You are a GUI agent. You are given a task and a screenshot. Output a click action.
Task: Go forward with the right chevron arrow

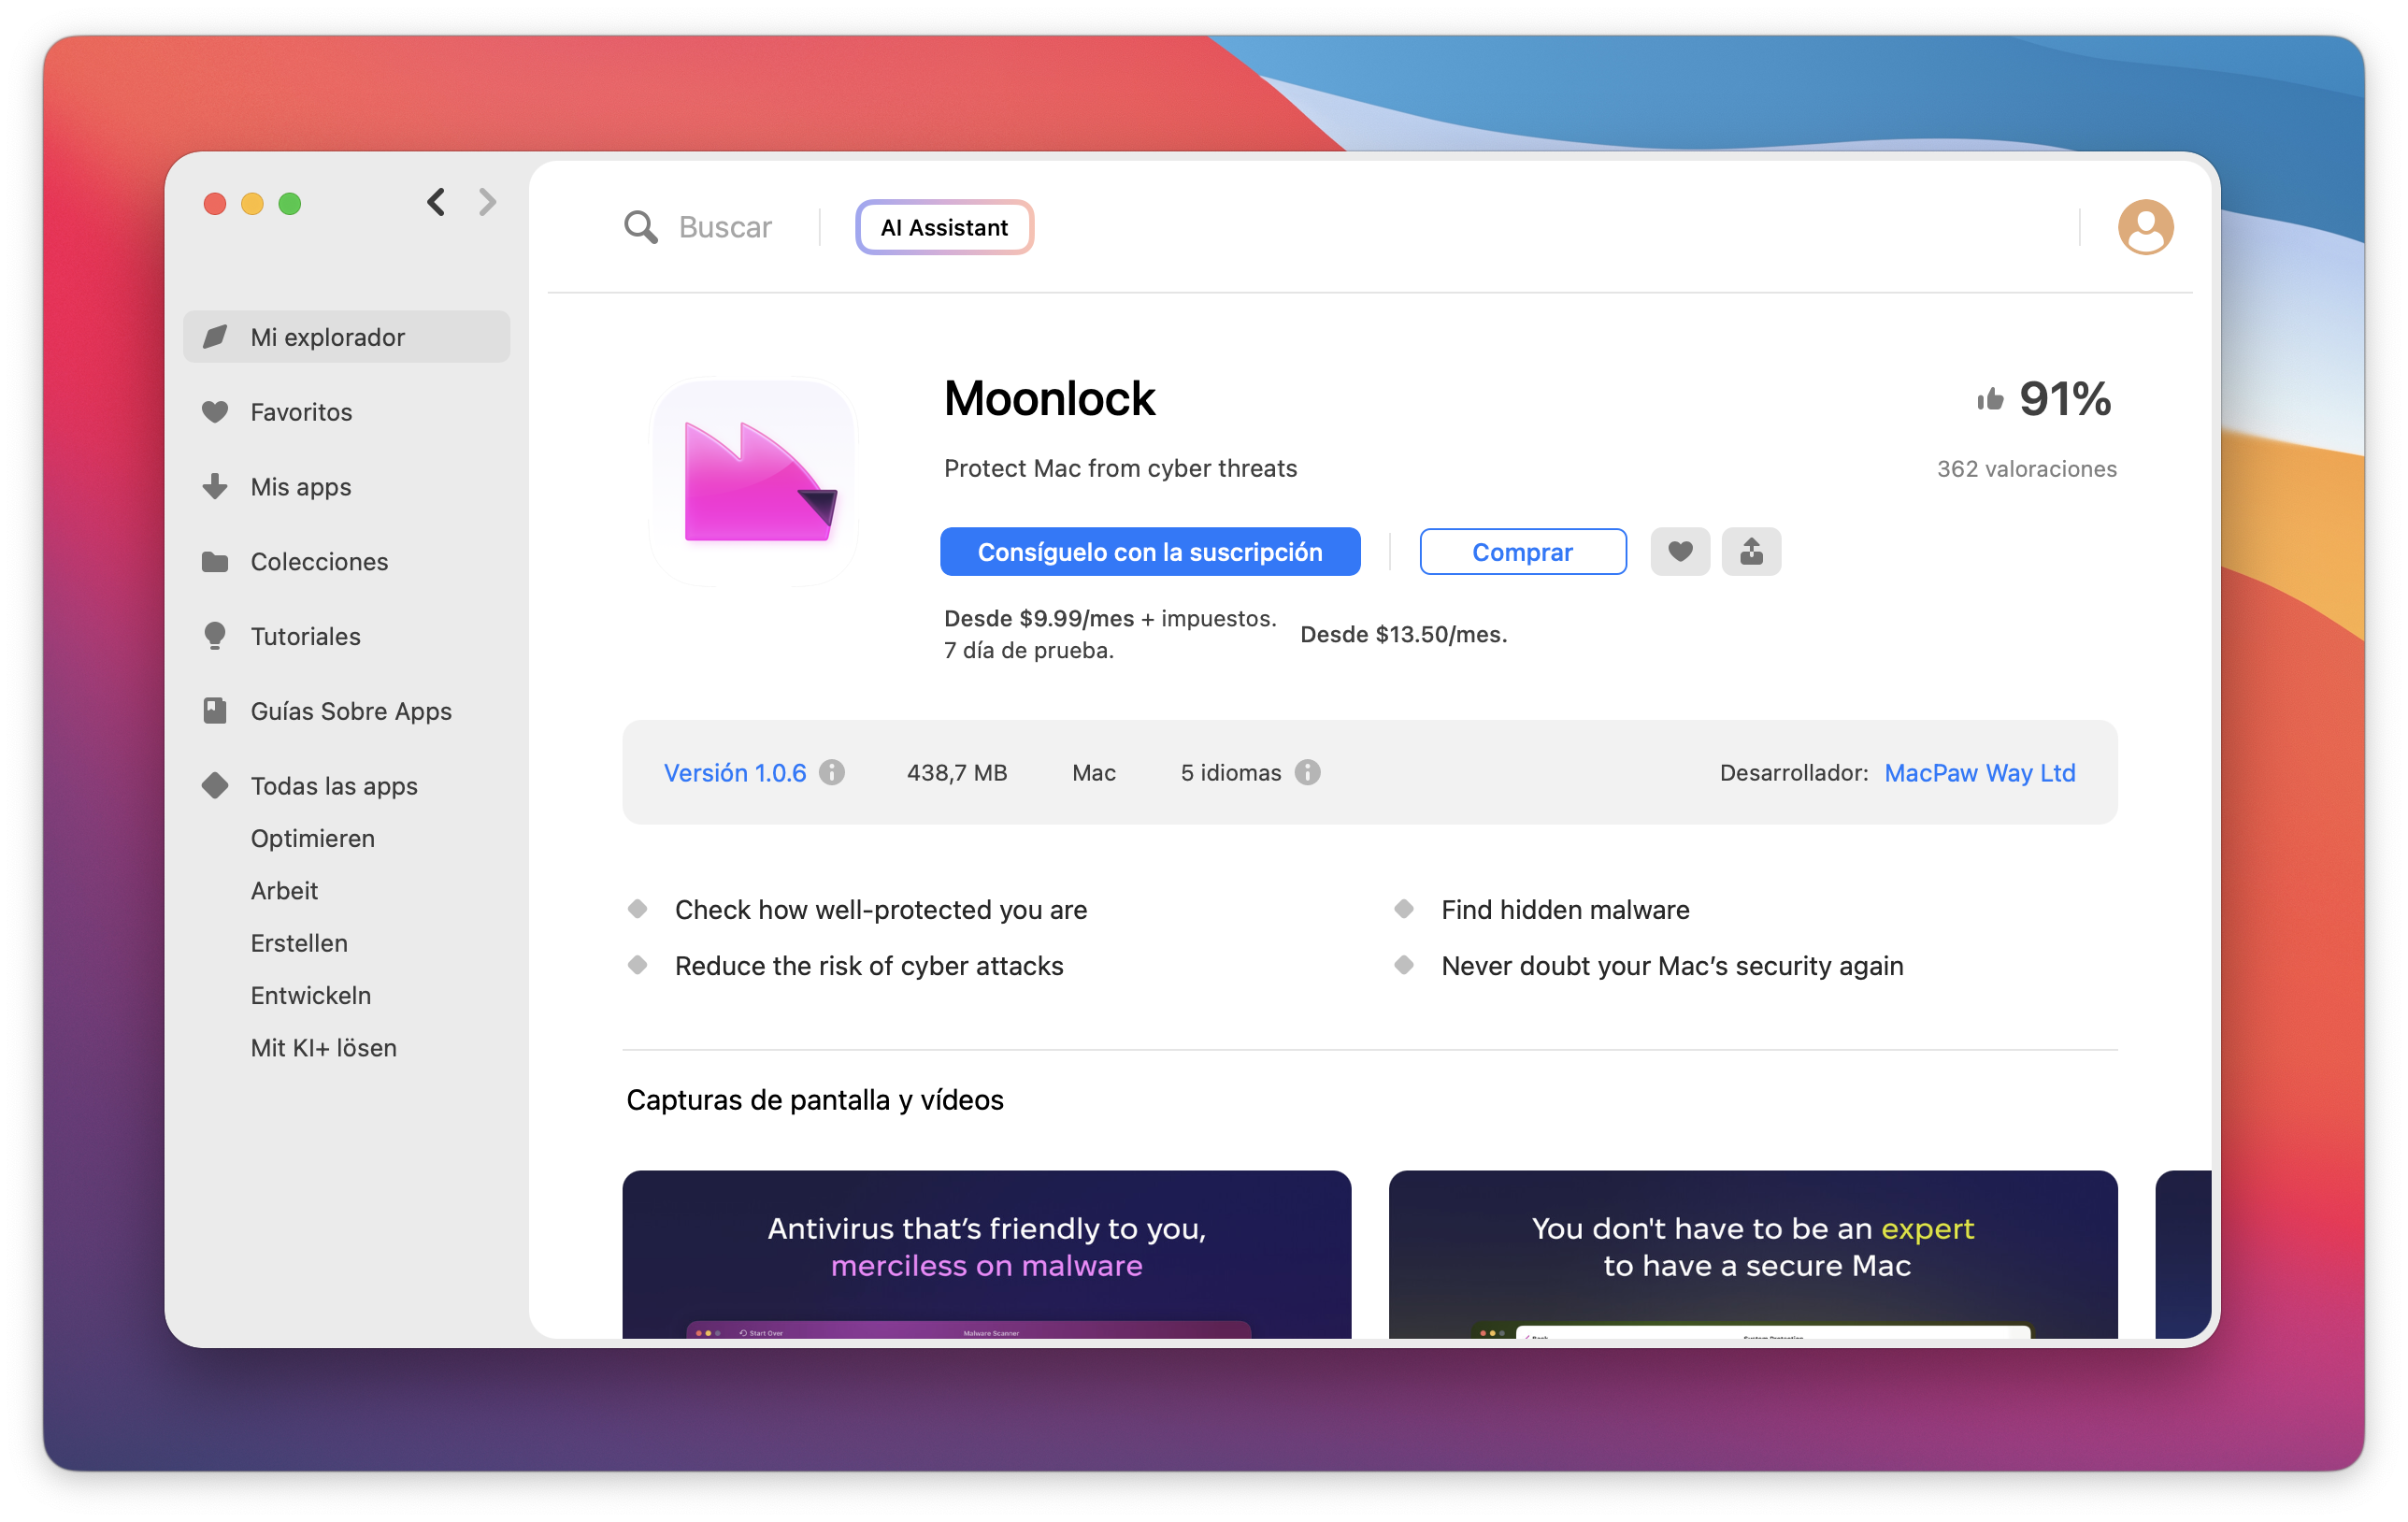(487, 203)
